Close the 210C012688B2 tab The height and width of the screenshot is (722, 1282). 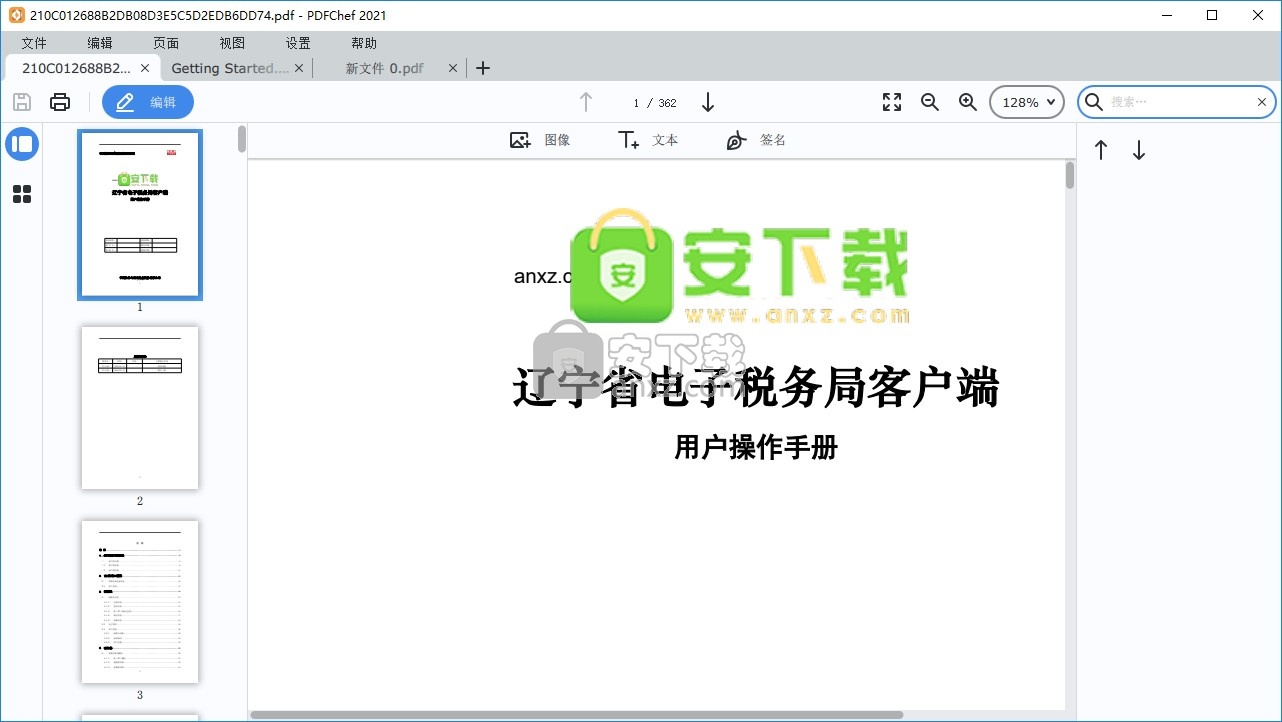click(145, 68)
